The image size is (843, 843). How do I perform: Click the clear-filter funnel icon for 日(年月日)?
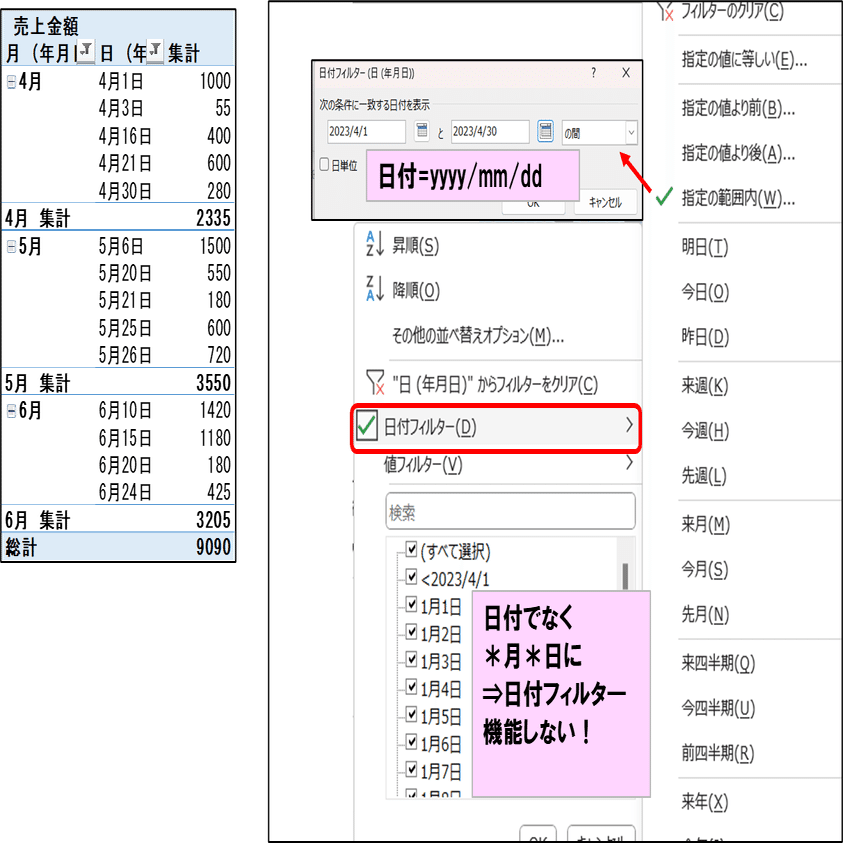click(375, 382)
